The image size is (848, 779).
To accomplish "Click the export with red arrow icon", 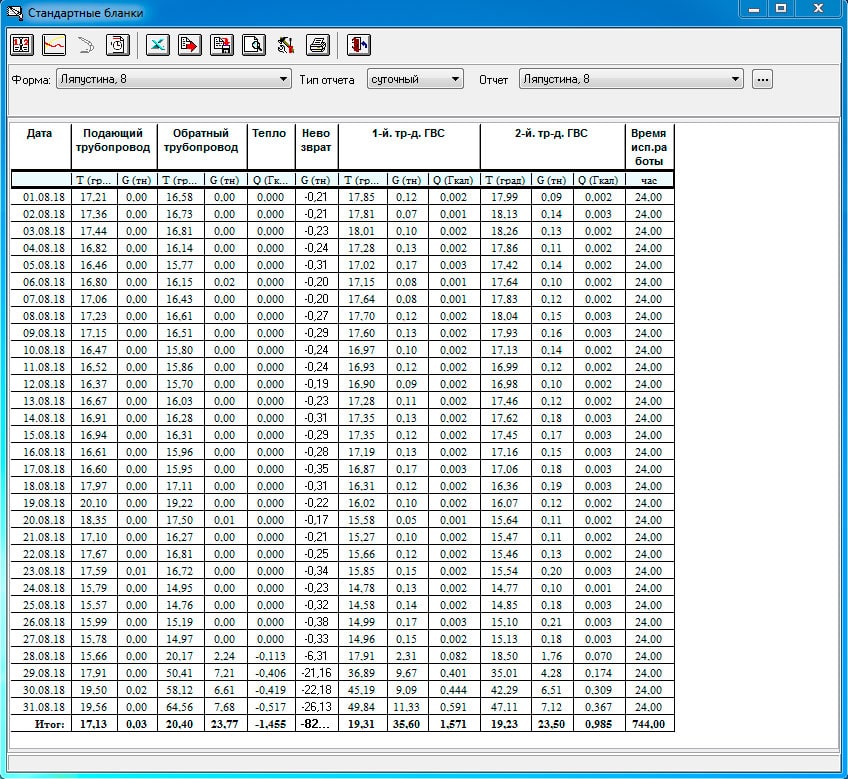I will point(190,44).
